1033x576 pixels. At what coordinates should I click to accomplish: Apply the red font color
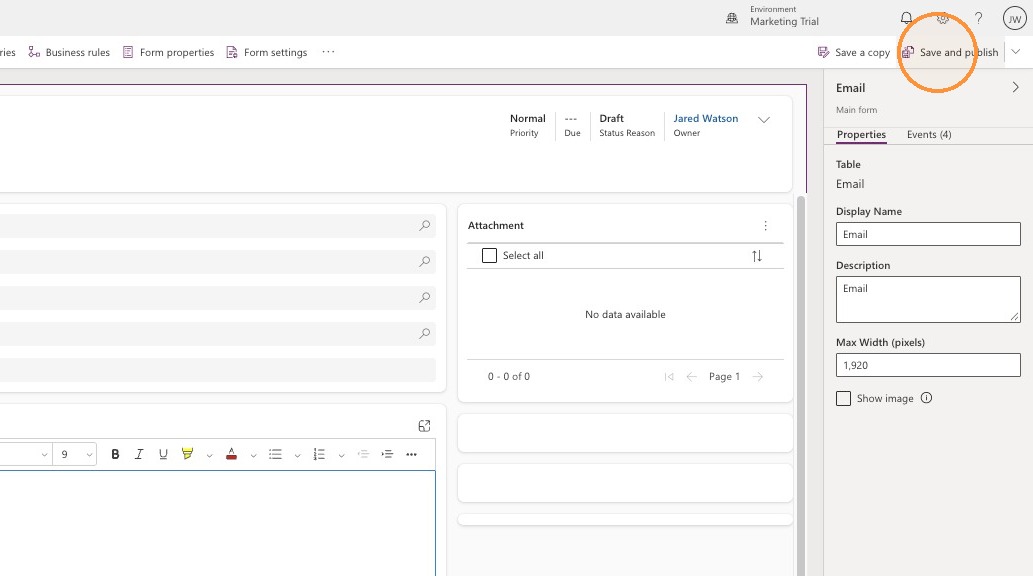(x=231, y=454)
